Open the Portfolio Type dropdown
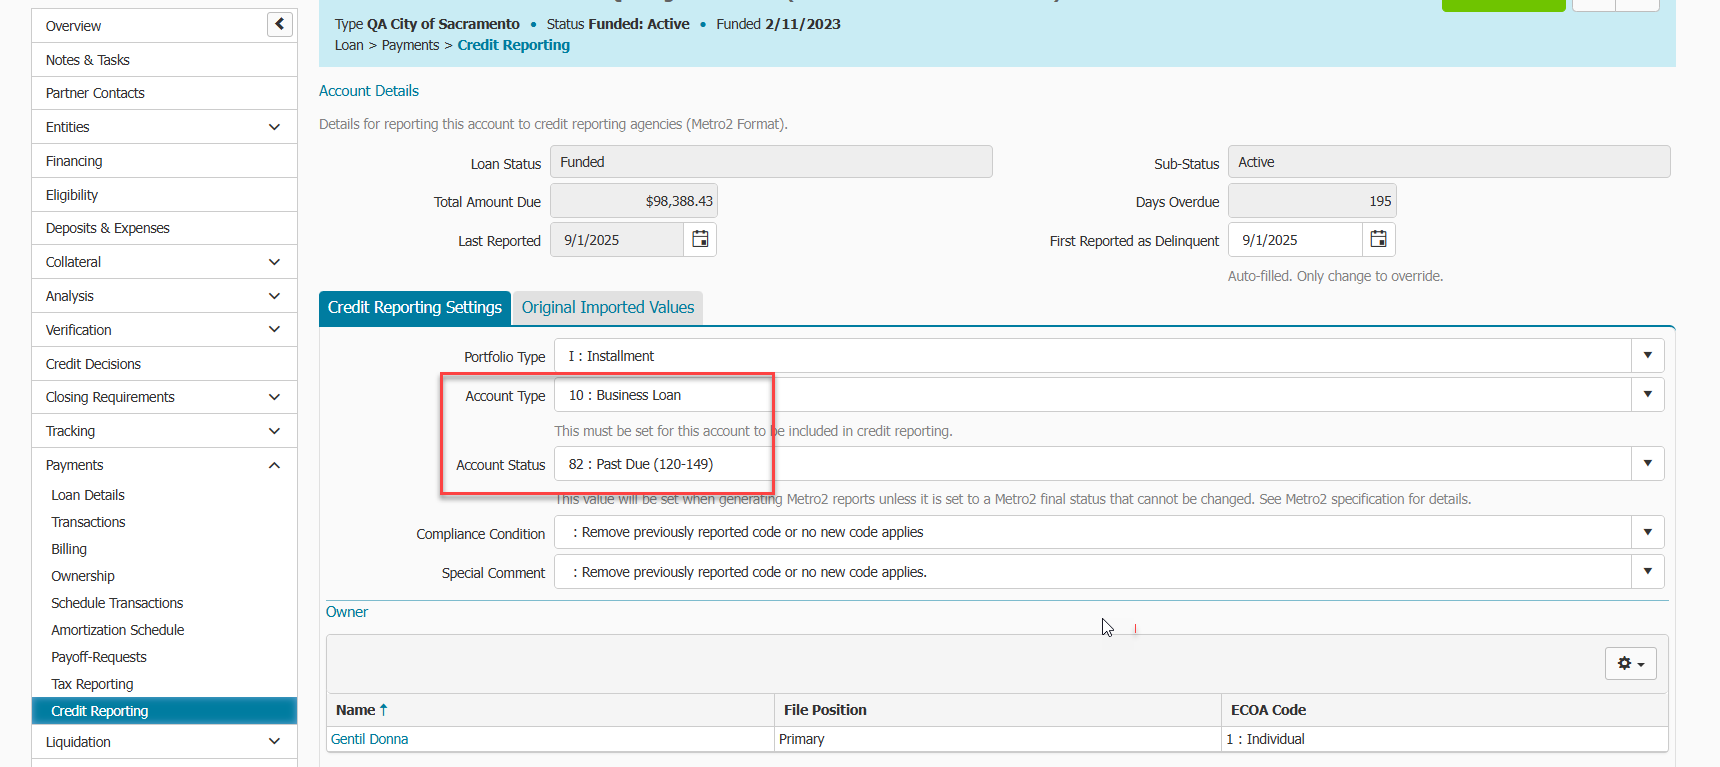 click(1647, 356)
